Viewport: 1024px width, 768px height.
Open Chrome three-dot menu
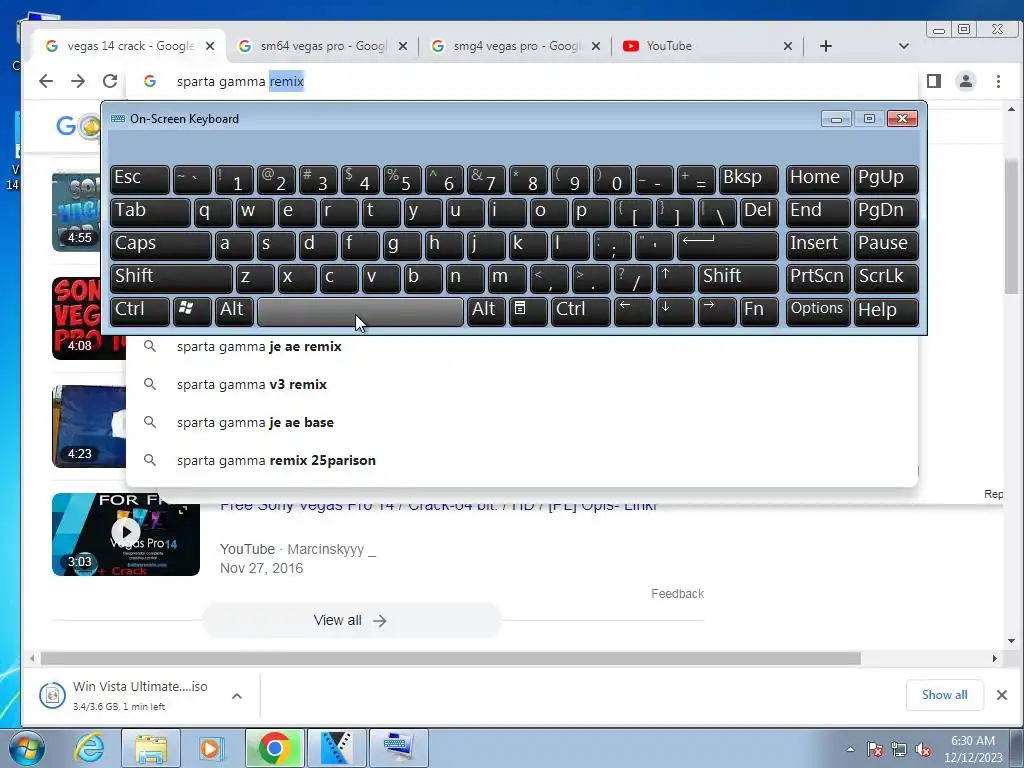click(998, 81)
